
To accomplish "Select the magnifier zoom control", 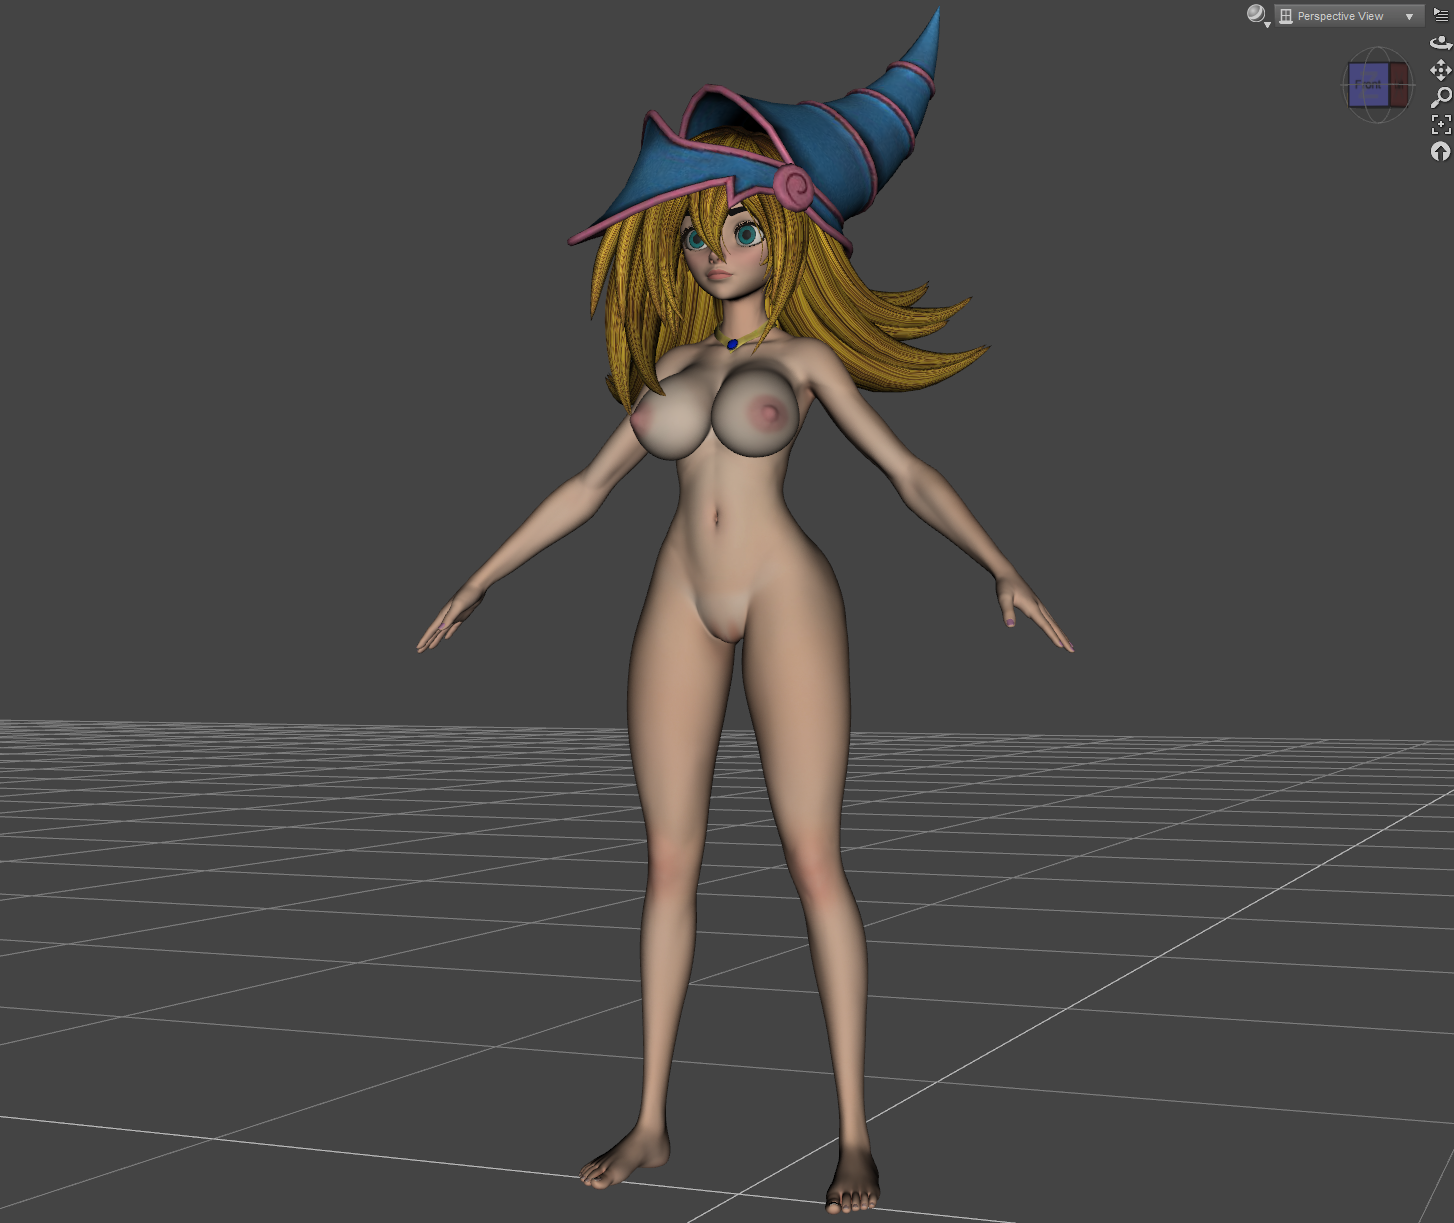I will tap(1441, 97).
